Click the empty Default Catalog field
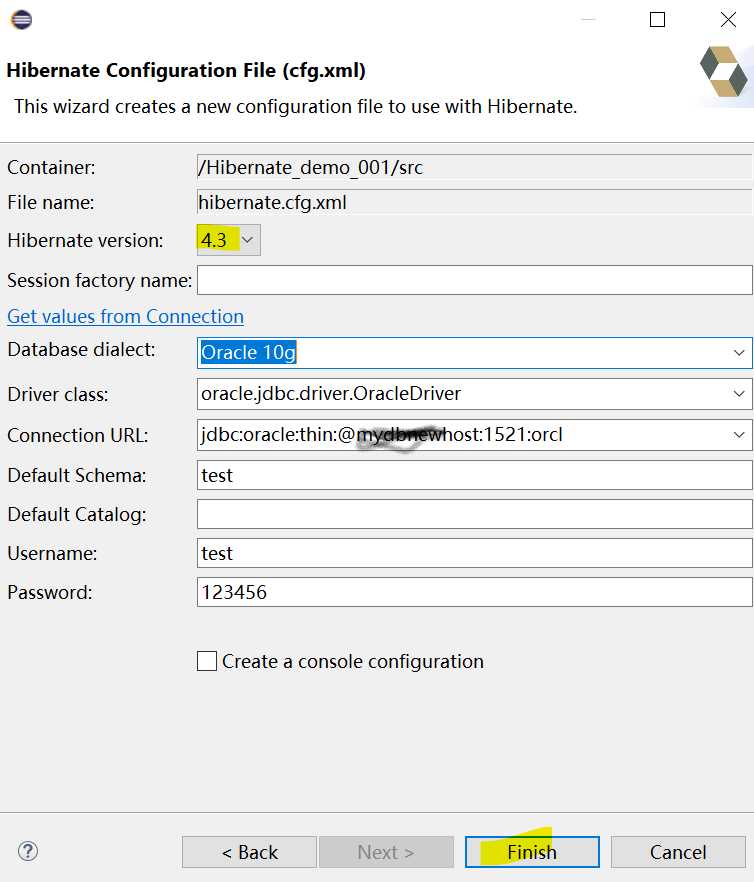 tap(474, 514)
